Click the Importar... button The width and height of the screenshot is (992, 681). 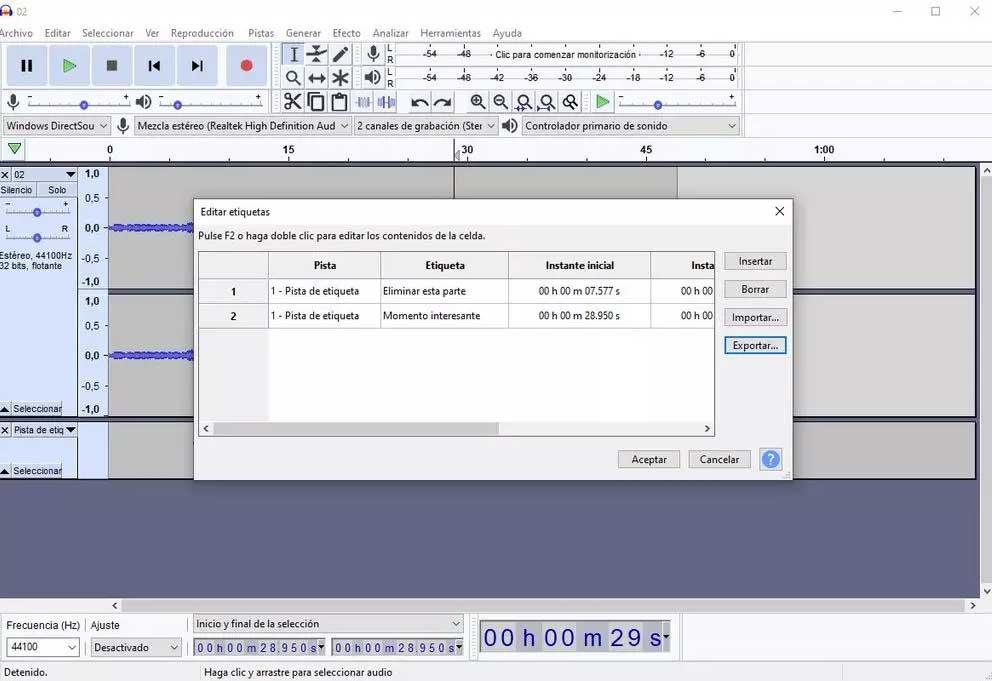(755, 318)
